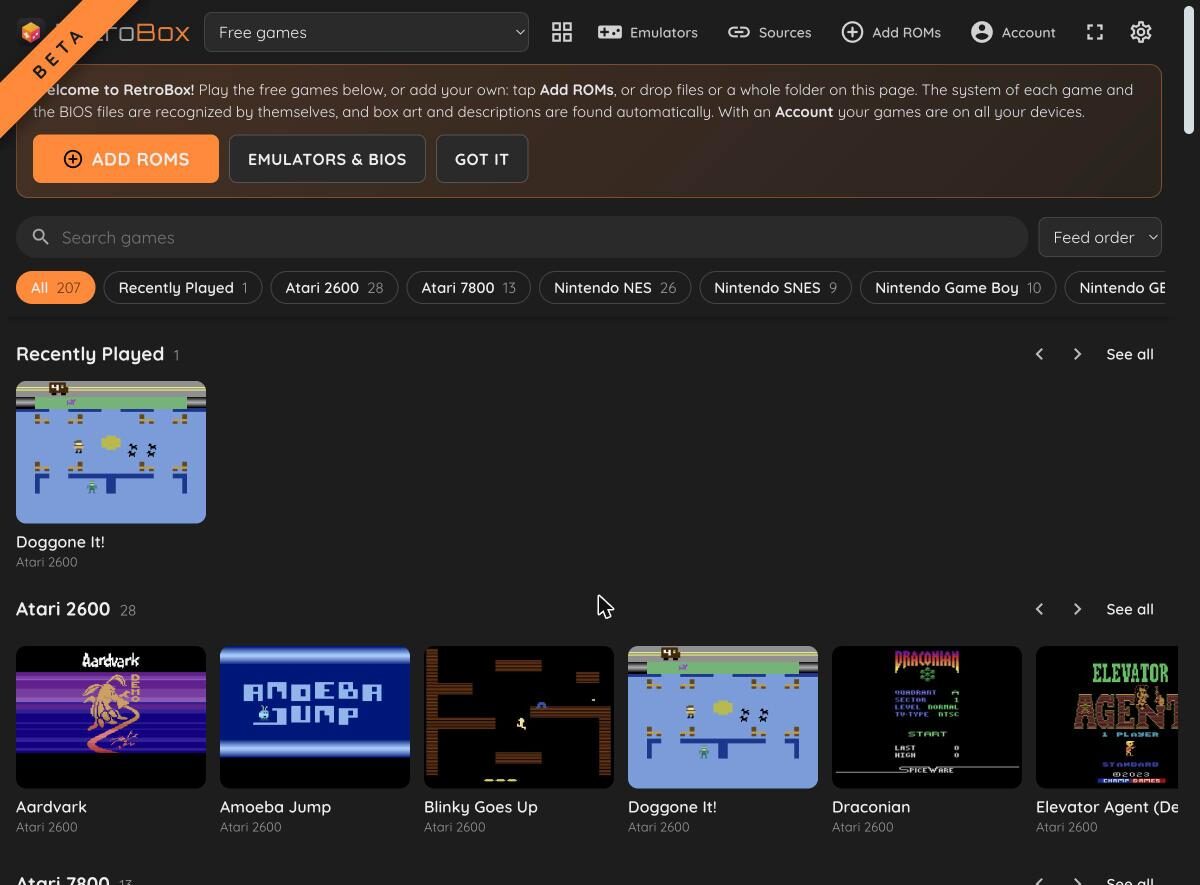
Task: Select the All 207 filter chip
Action: (55, 288)
